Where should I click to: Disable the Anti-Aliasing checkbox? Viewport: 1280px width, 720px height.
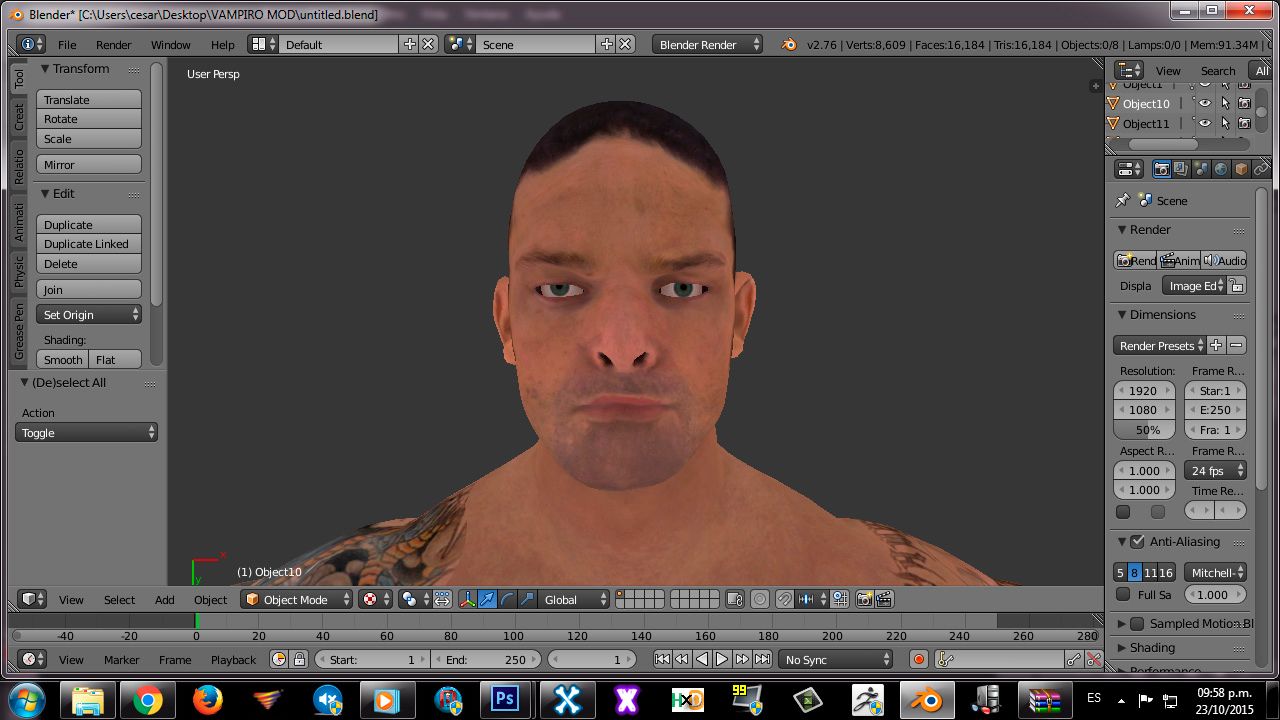(1137, 542)
